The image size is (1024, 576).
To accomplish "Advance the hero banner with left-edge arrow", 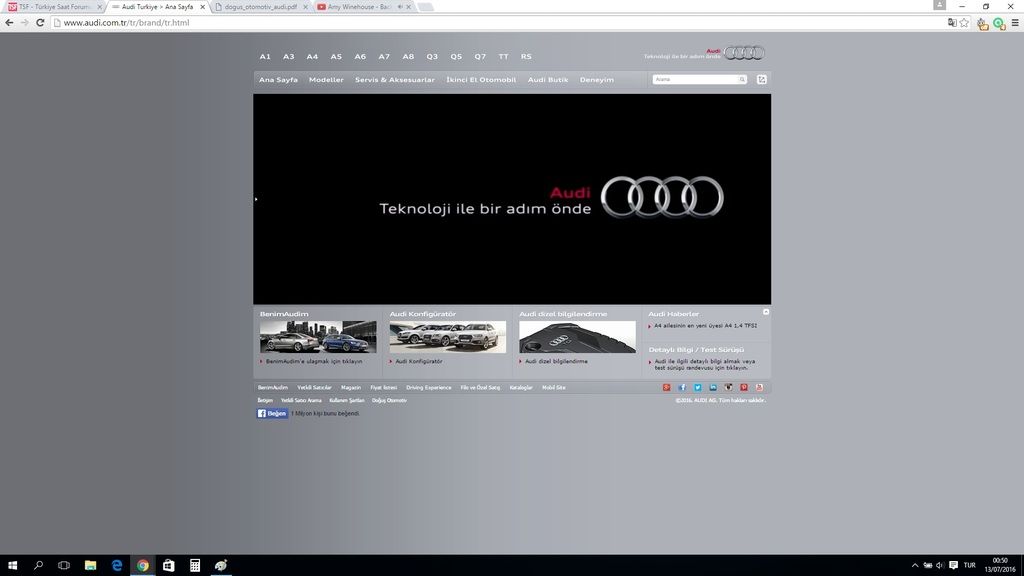I will pos(256,199).
